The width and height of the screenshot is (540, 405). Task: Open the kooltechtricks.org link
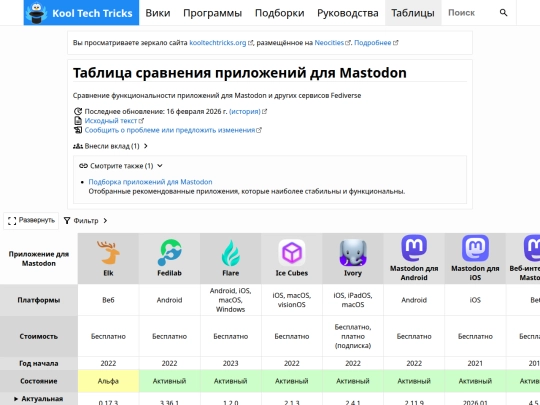(x=218, y=43)
